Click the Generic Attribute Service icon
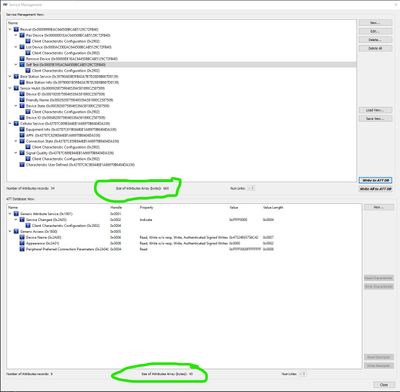Image resolution: width=400 pixels, height=392 pixels. pos(16,214)
